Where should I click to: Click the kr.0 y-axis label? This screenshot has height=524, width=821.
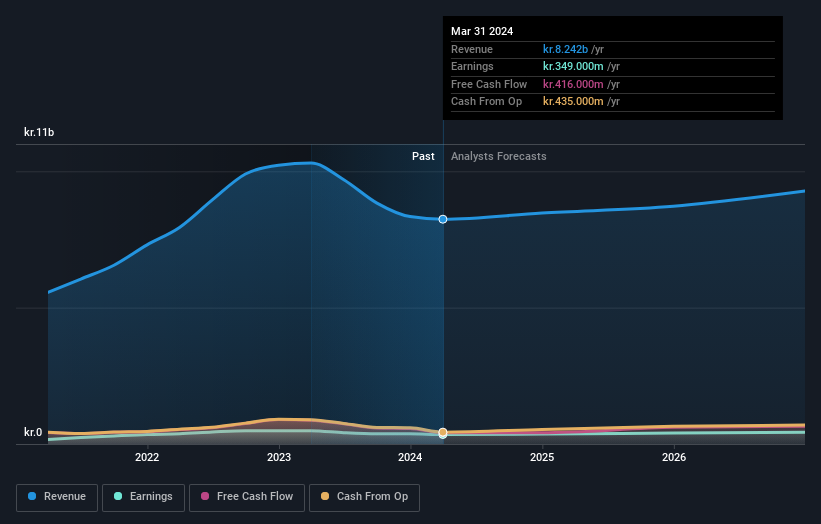[x=33, y=432]
